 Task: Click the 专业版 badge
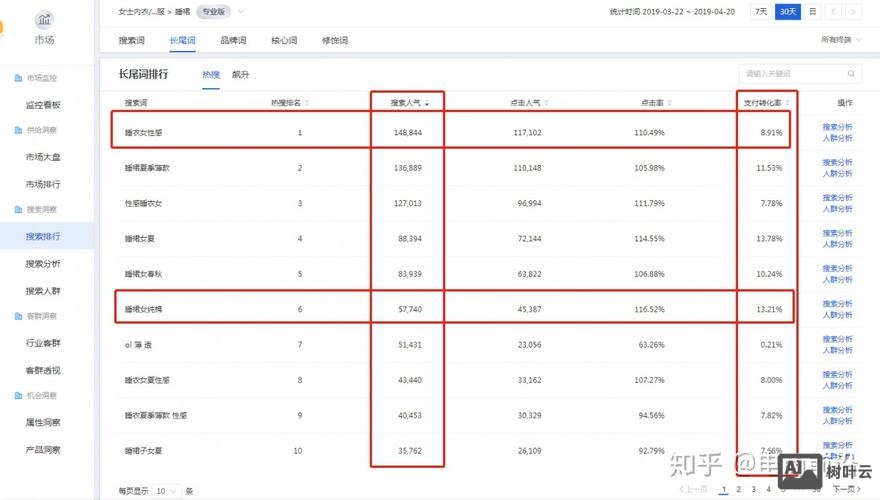[x=213, y=11]
